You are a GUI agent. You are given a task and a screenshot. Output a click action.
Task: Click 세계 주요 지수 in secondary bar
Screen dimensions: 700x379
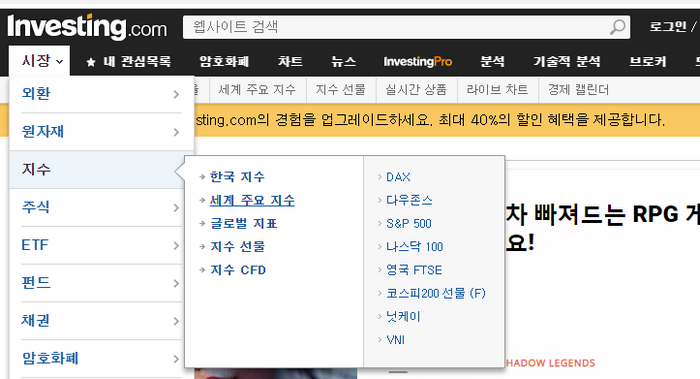coord(257,90)
